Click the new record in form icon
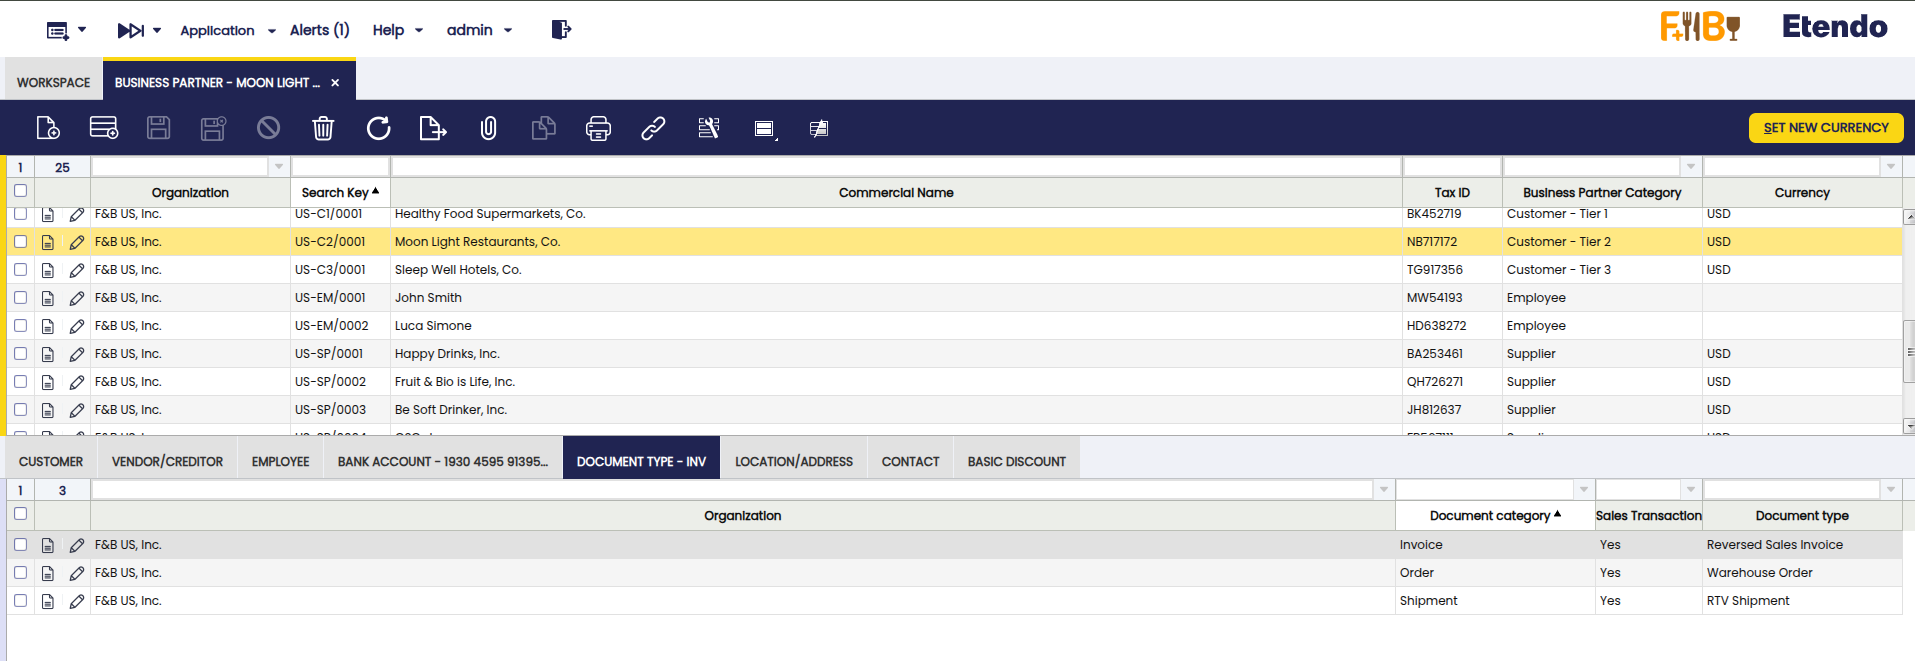This screenshot has width=1915, height=661. pyautogui.click(x=48, y=128)
